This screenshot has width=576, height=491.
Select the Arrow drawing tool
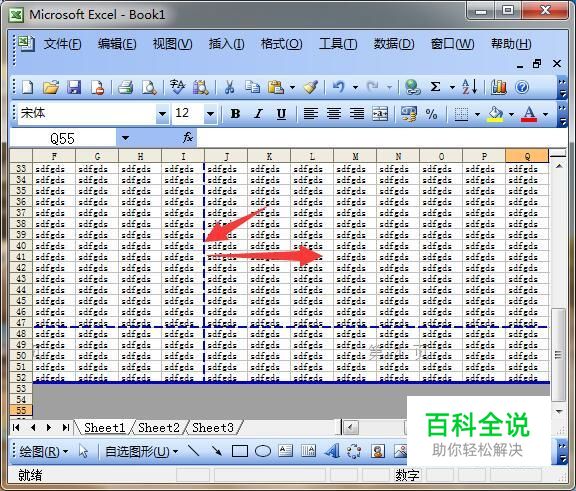click(x=217, y=451)
